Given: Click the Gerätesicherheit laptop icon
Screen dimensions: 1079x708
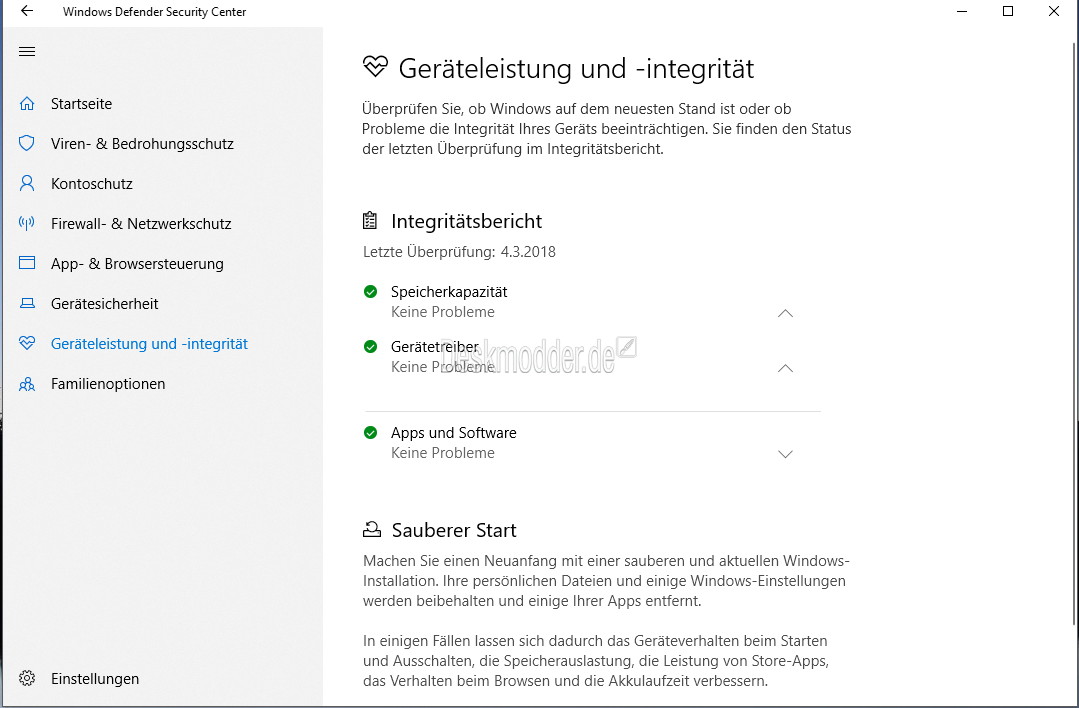Looking at the screenshot, I should coord(27,303).
